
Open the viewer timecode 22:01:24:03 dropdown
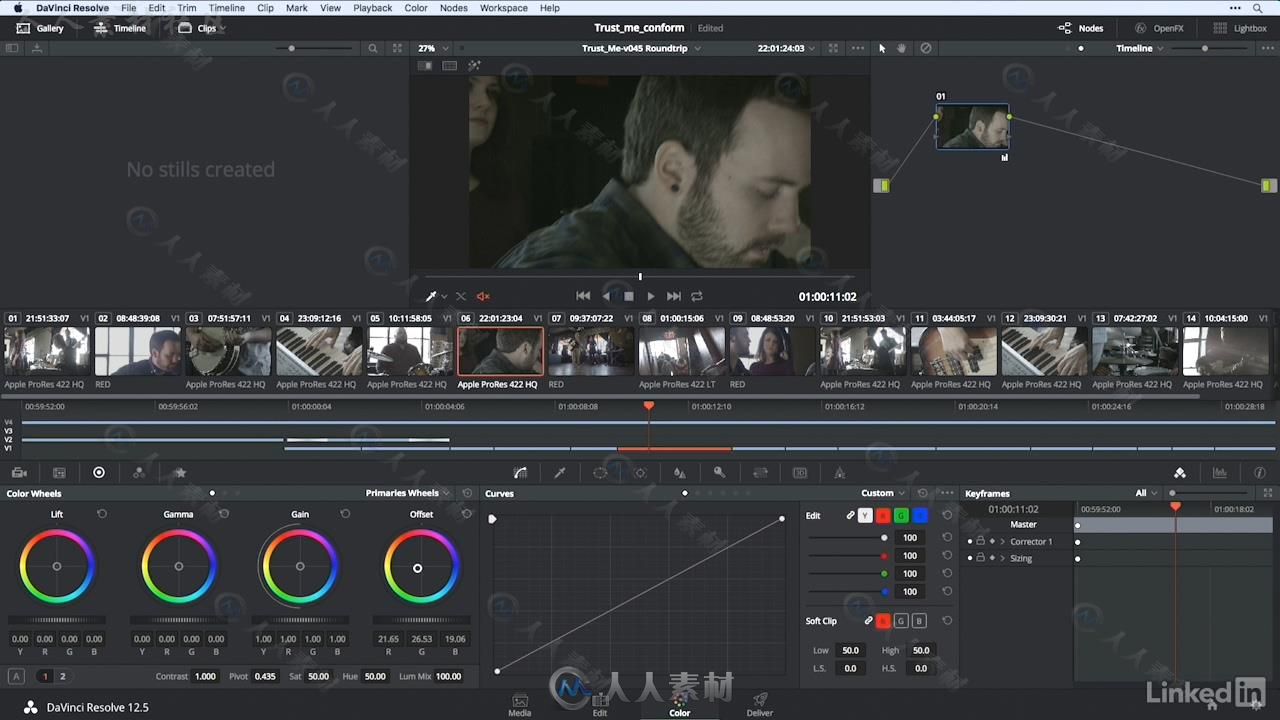(786, 48)
